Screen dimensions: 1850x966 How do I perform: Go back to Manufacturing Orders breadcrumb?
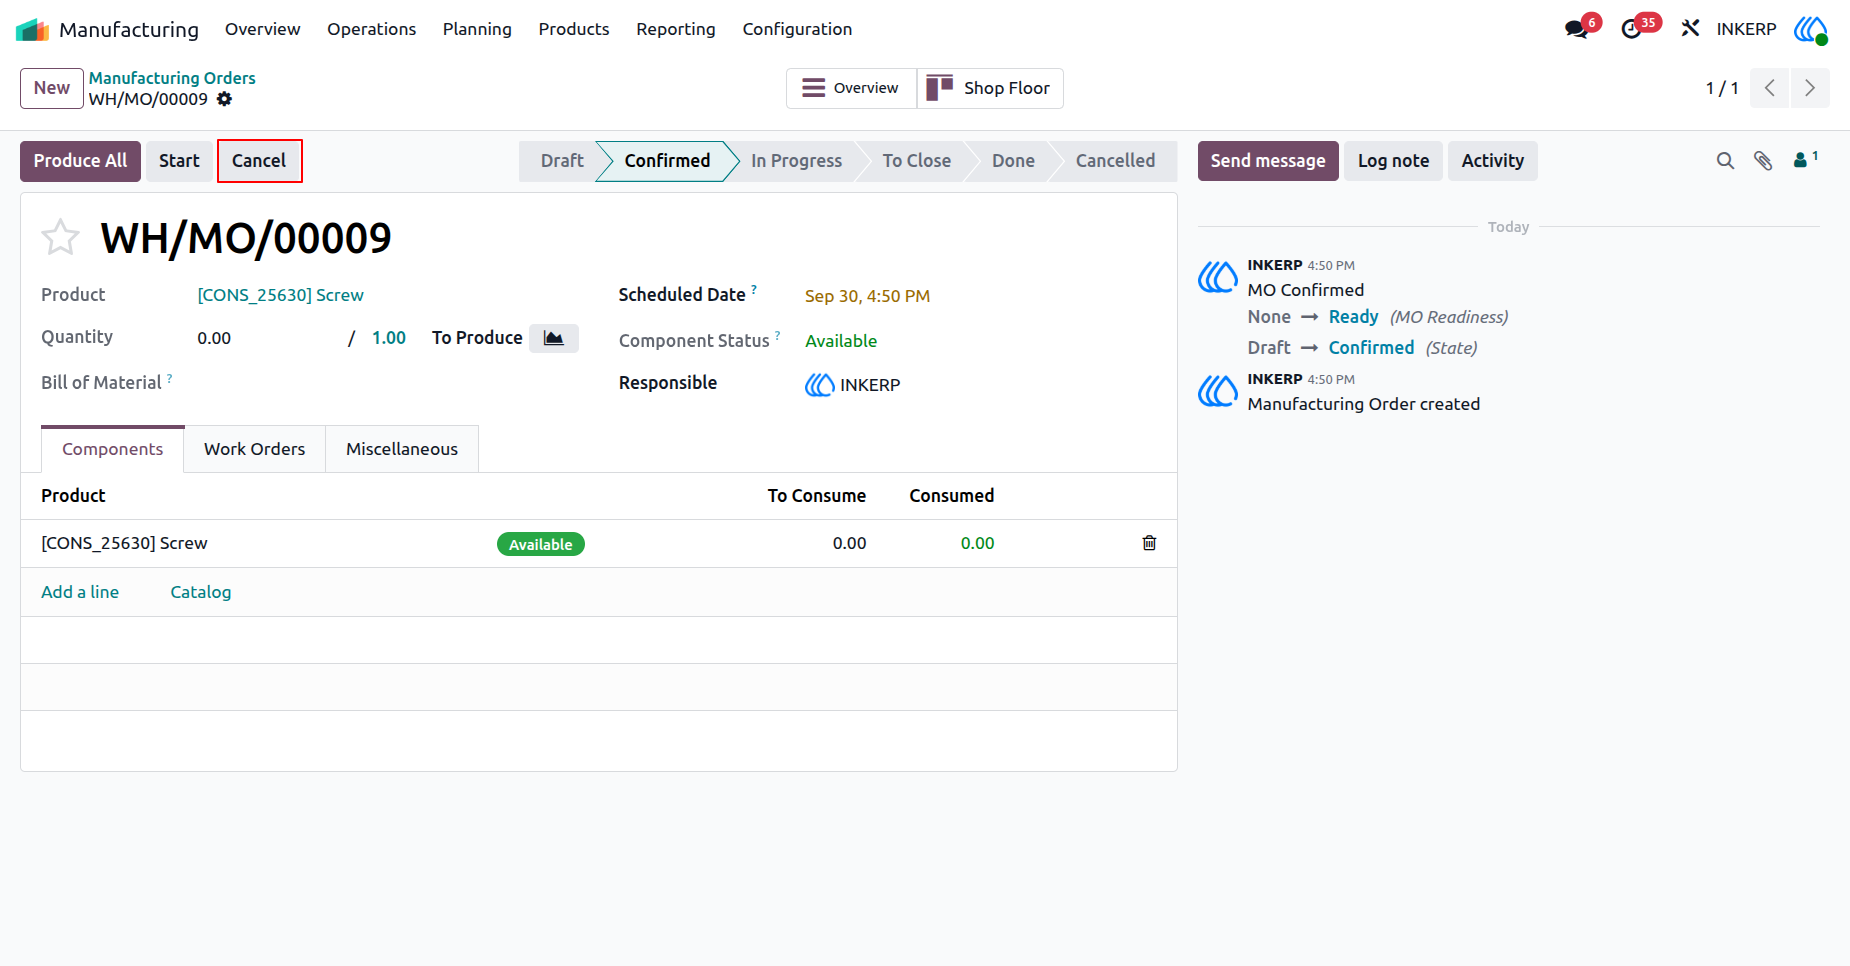point(172,78)
